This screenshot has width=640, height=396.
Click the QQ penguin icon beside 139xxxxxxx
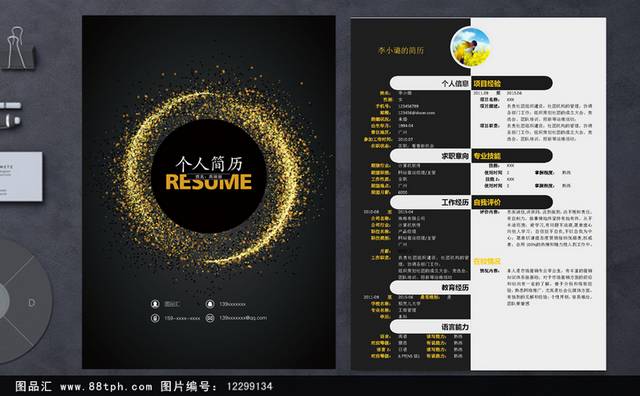210,304
